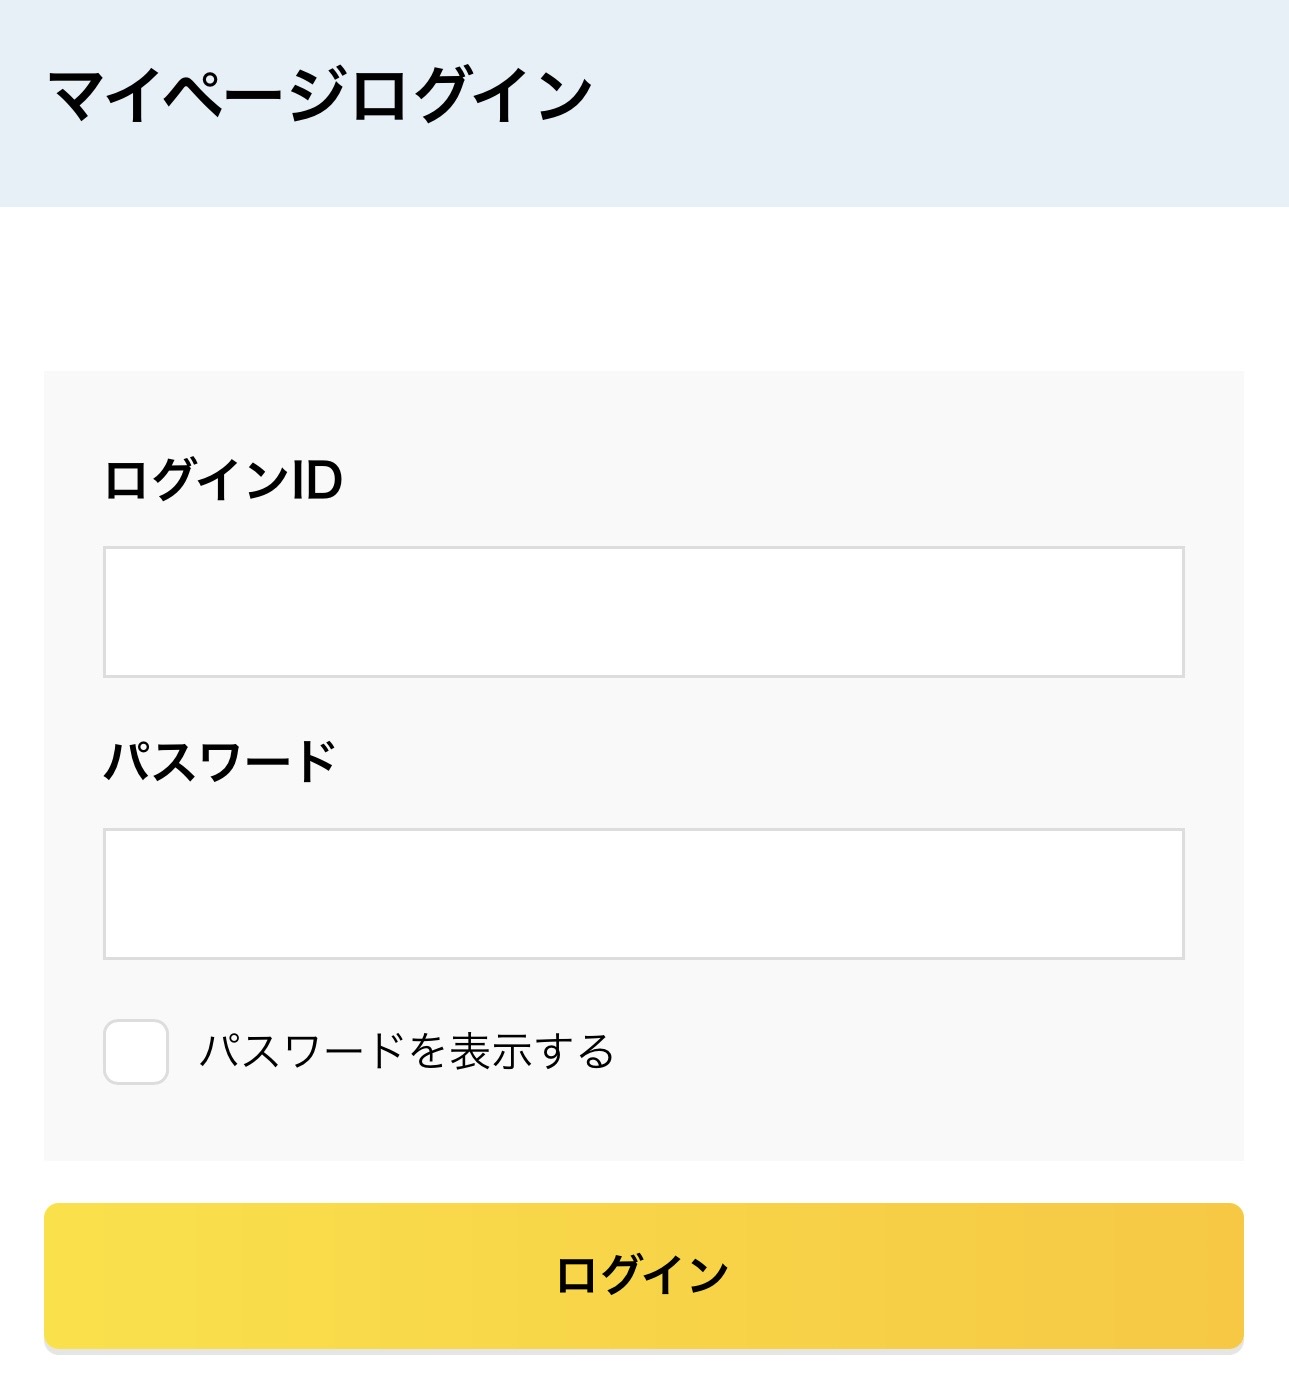
Task: Focus the パスワード input field
Action: pyautogui.click(x=643, y=894)
